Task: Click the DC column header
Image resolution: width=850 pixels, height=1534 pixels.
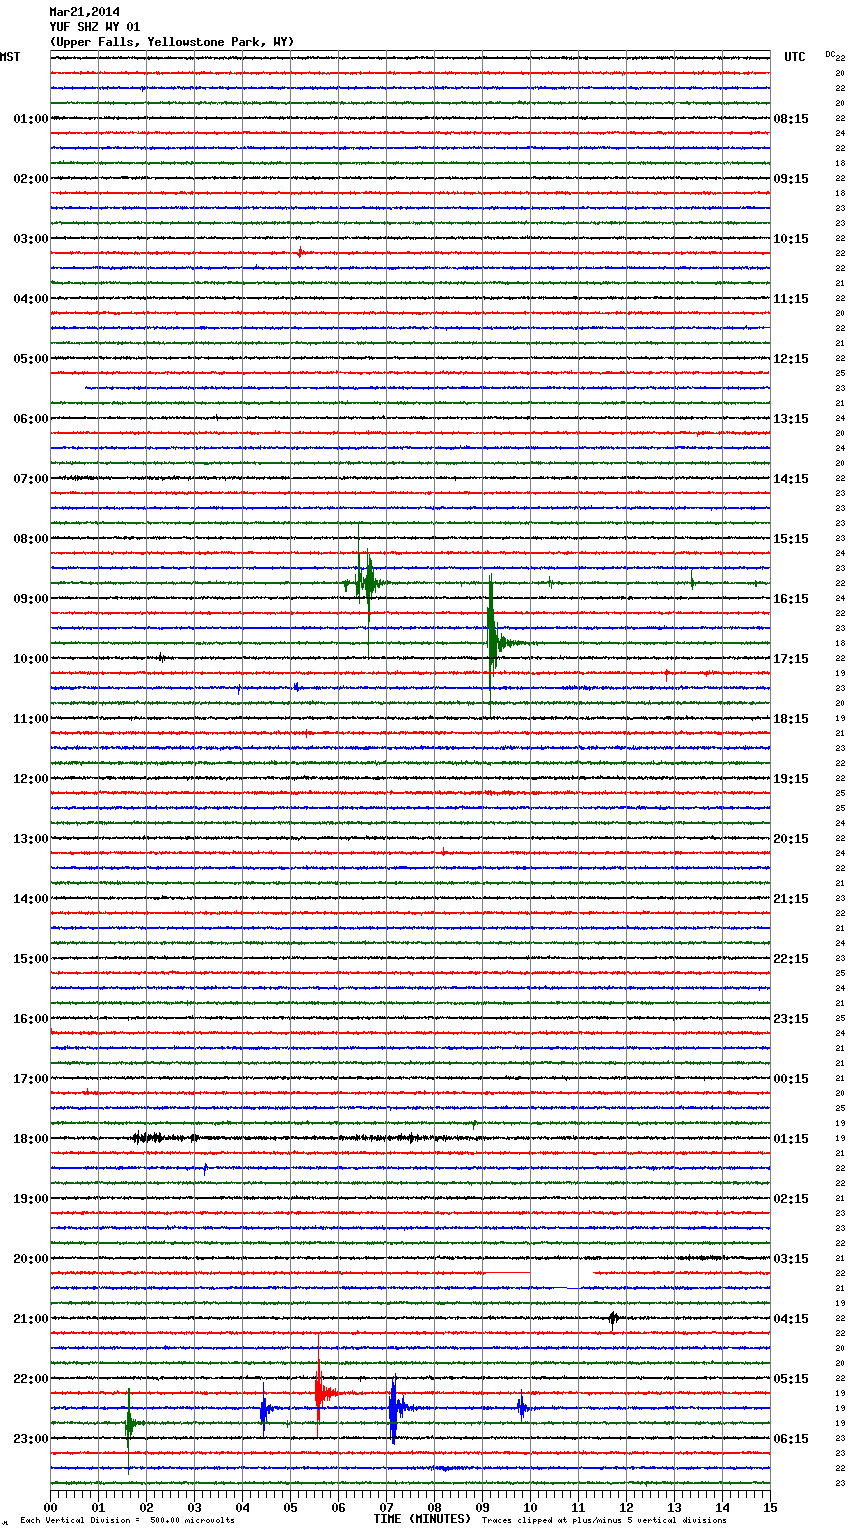Action: pyautogui.click(x=830, y=54)
